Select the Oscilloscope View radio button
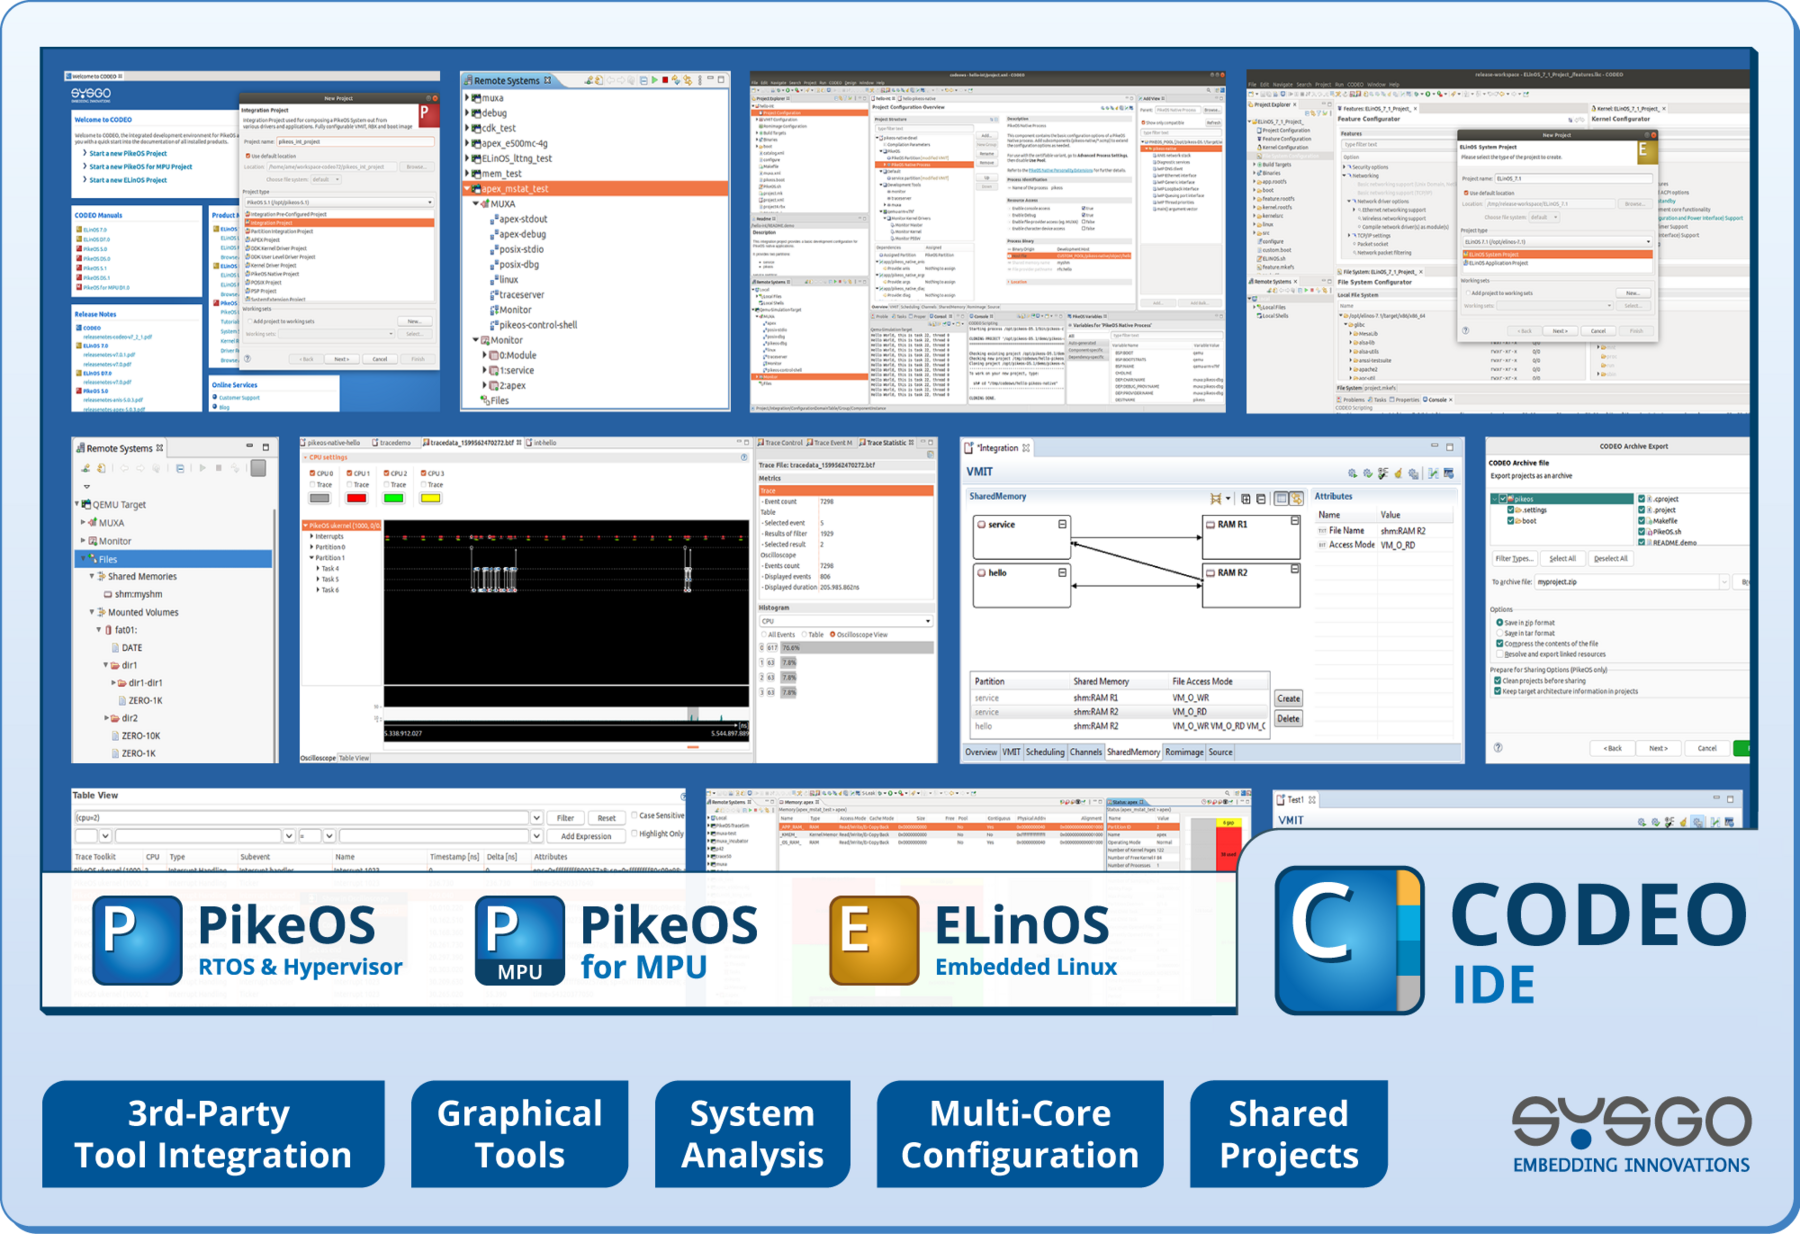Image resolution: width=1800 pixels, height=1234 pixels. pyautogui.click(x=832, y=635)
